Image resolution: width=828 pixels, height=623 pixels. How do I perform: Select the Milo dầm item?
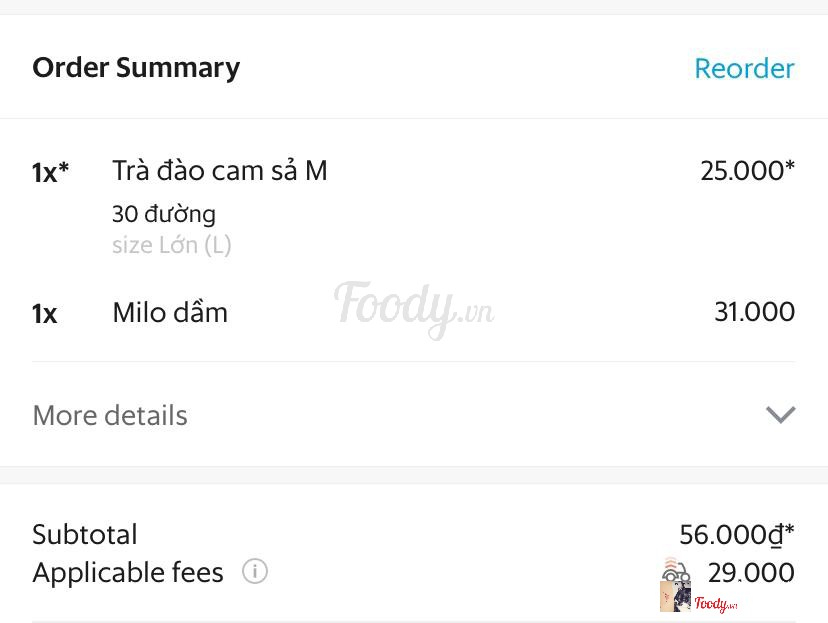(170, 312)
